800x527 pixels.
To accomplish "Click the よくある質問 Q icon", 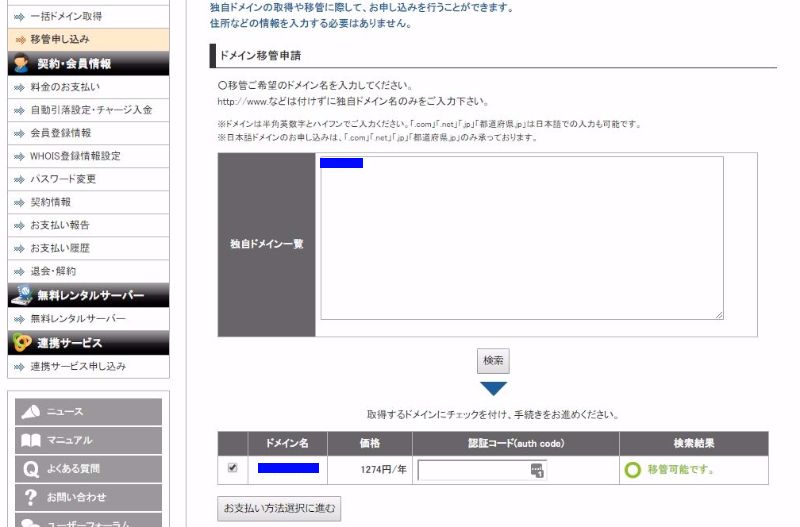I will [x=31, y=468].
